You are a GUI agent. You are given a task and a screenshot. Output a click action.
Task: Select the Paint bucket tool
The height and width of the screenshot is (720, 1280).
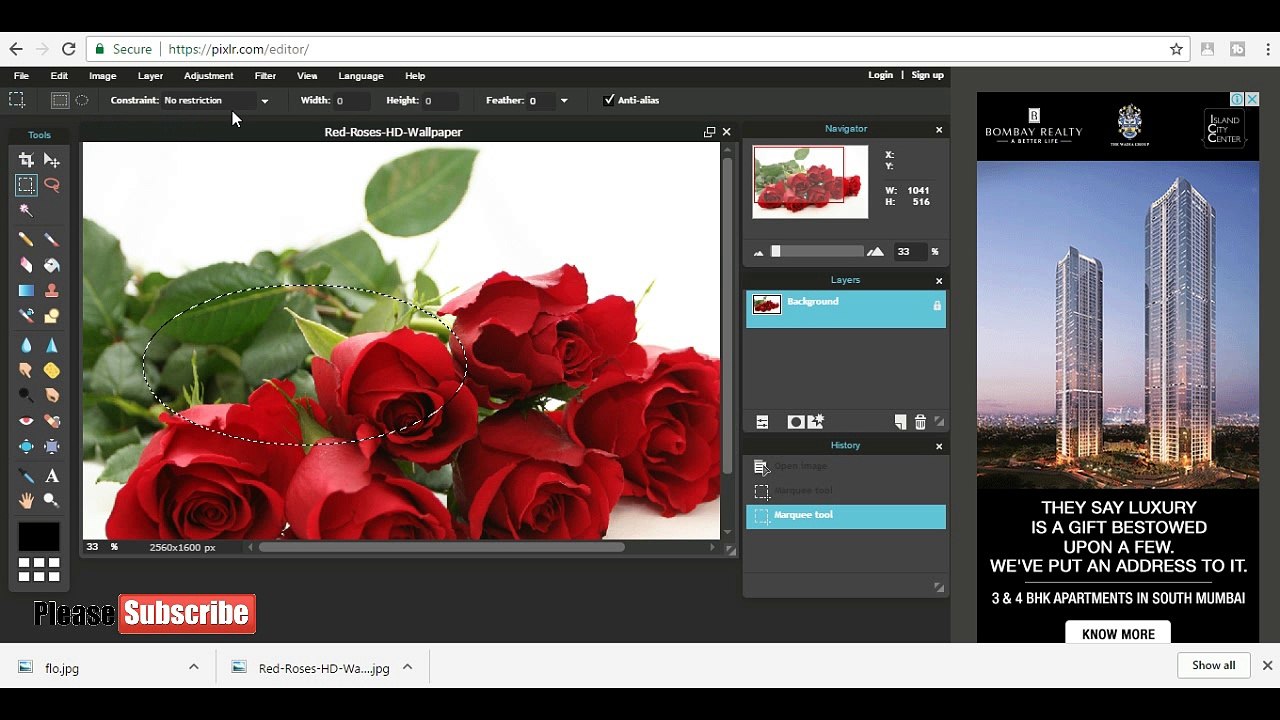click(x=52, y=265)
